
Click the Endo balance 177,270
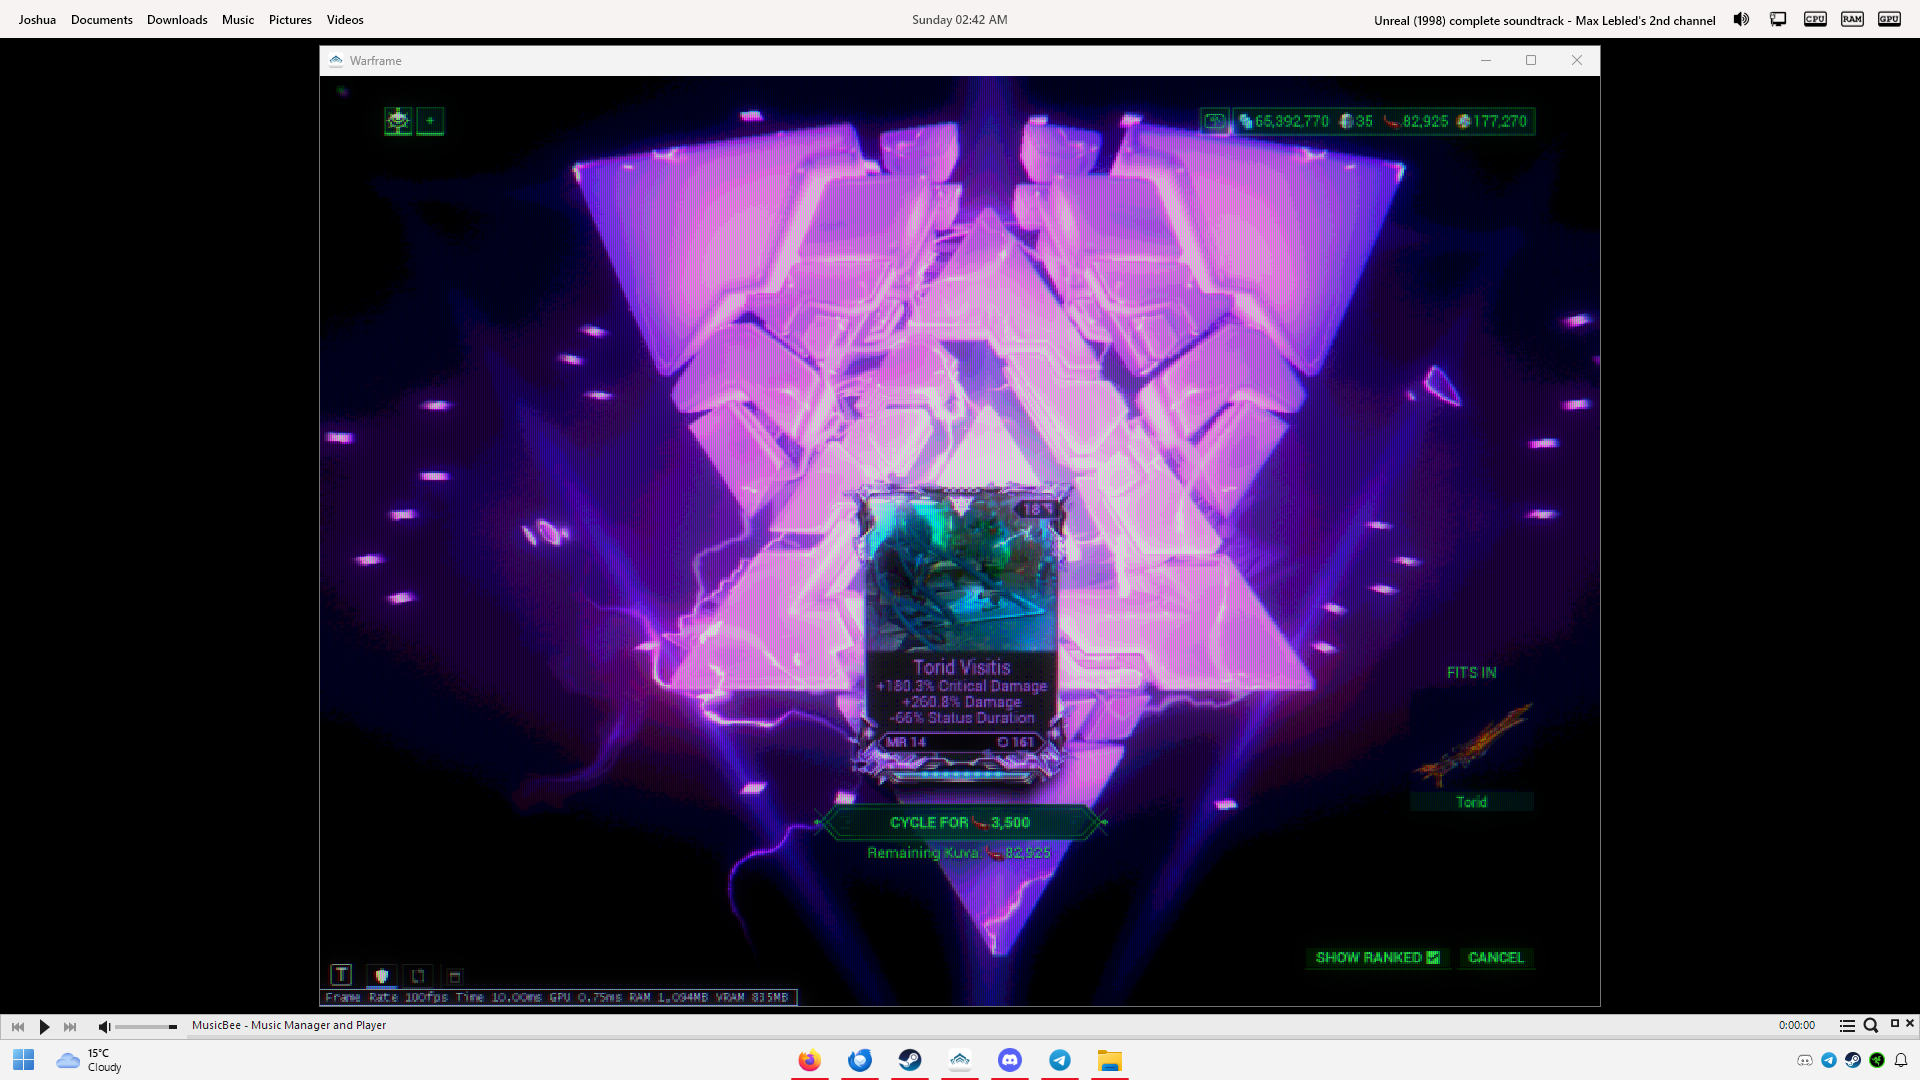pos(1492,122)
